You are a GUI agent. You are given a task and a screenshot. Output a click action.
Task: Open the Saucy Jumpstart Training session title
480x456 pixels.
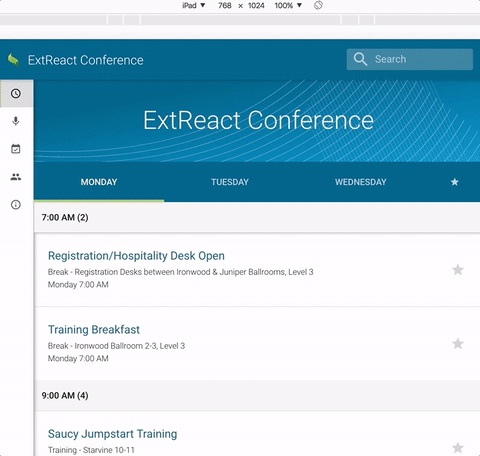click(x=112, y=434)
